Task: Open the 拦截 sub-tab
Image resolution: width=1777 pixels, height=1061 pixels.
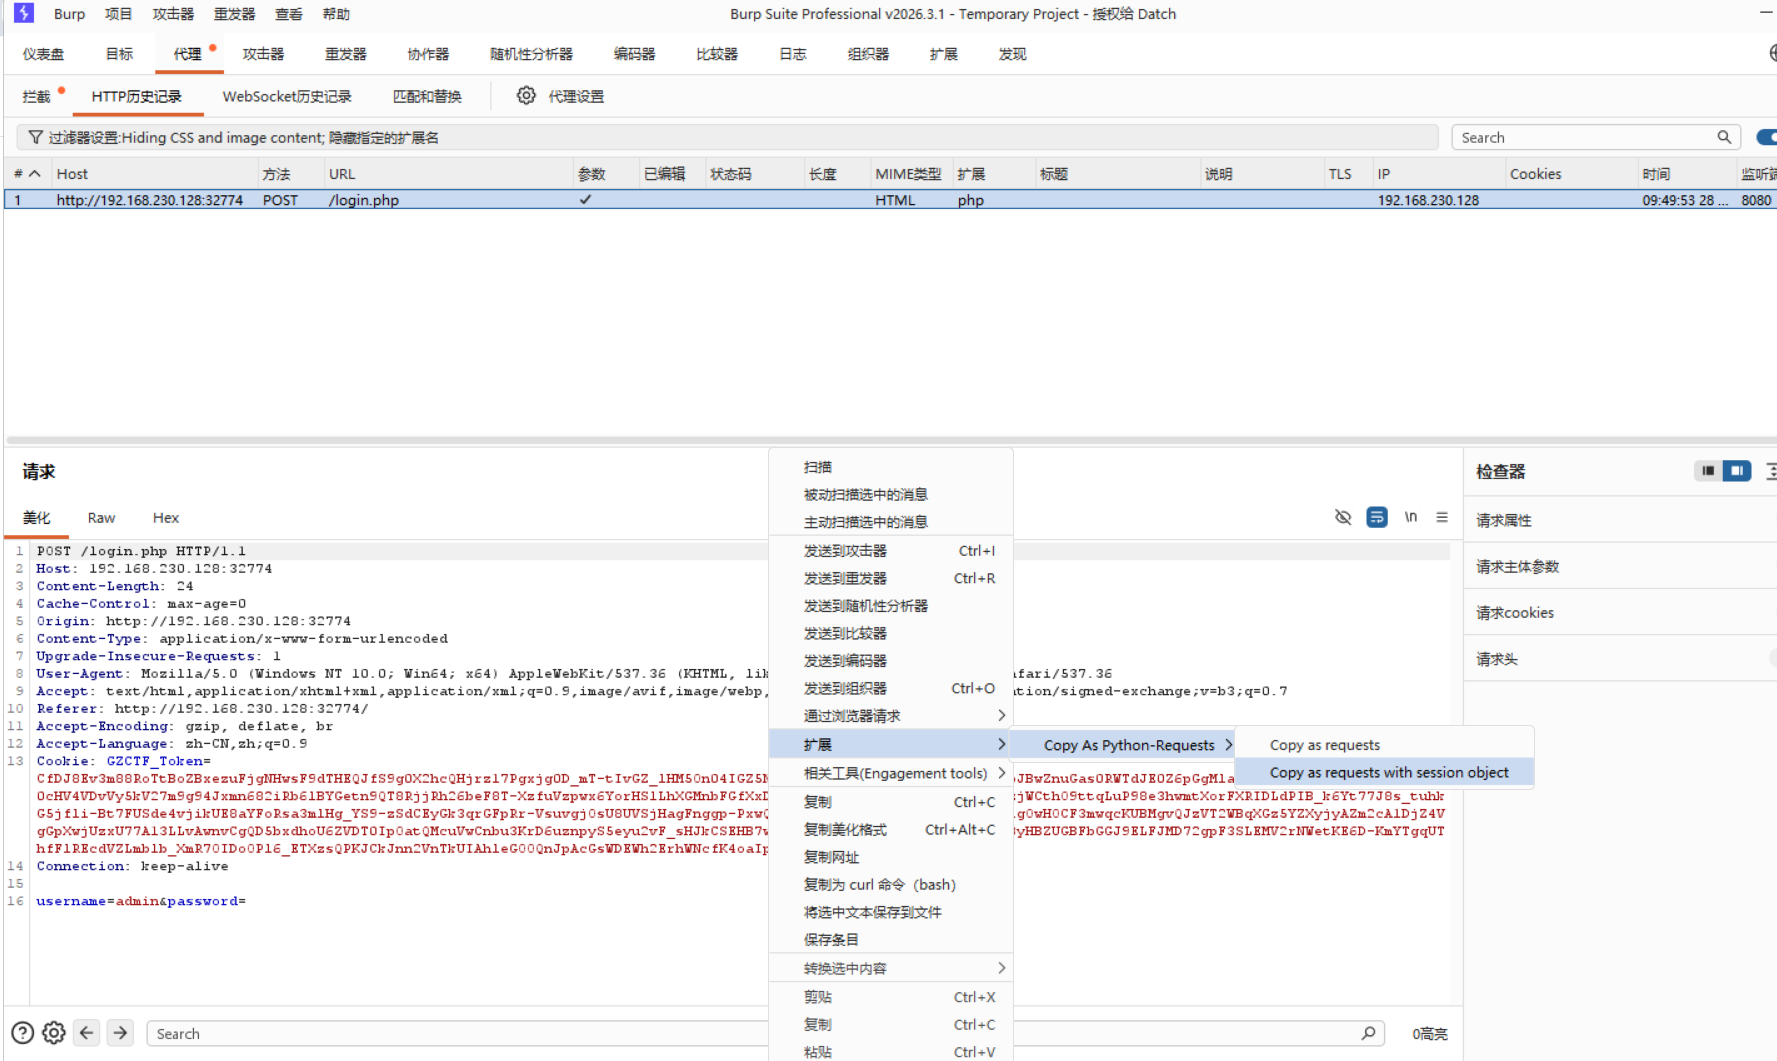Action: pos(36,96)
